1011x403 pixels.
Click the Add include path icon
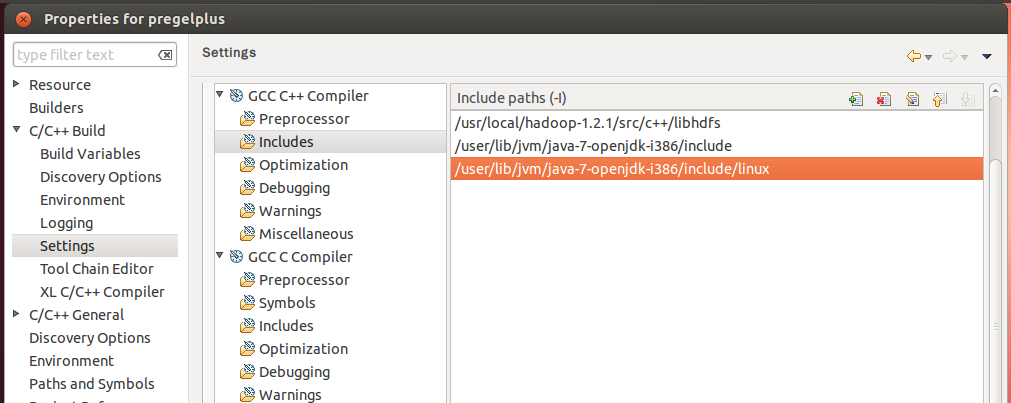pyautogui.click(x=856, y=99)
